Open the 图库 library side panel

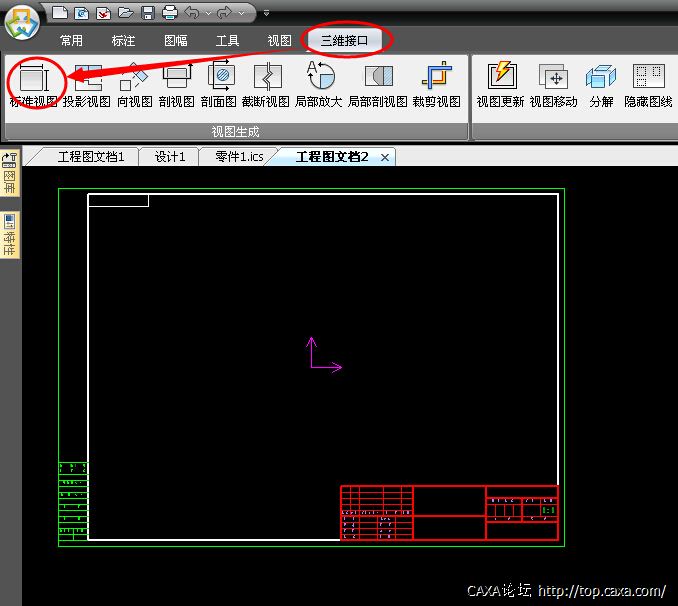click(10, 173)
